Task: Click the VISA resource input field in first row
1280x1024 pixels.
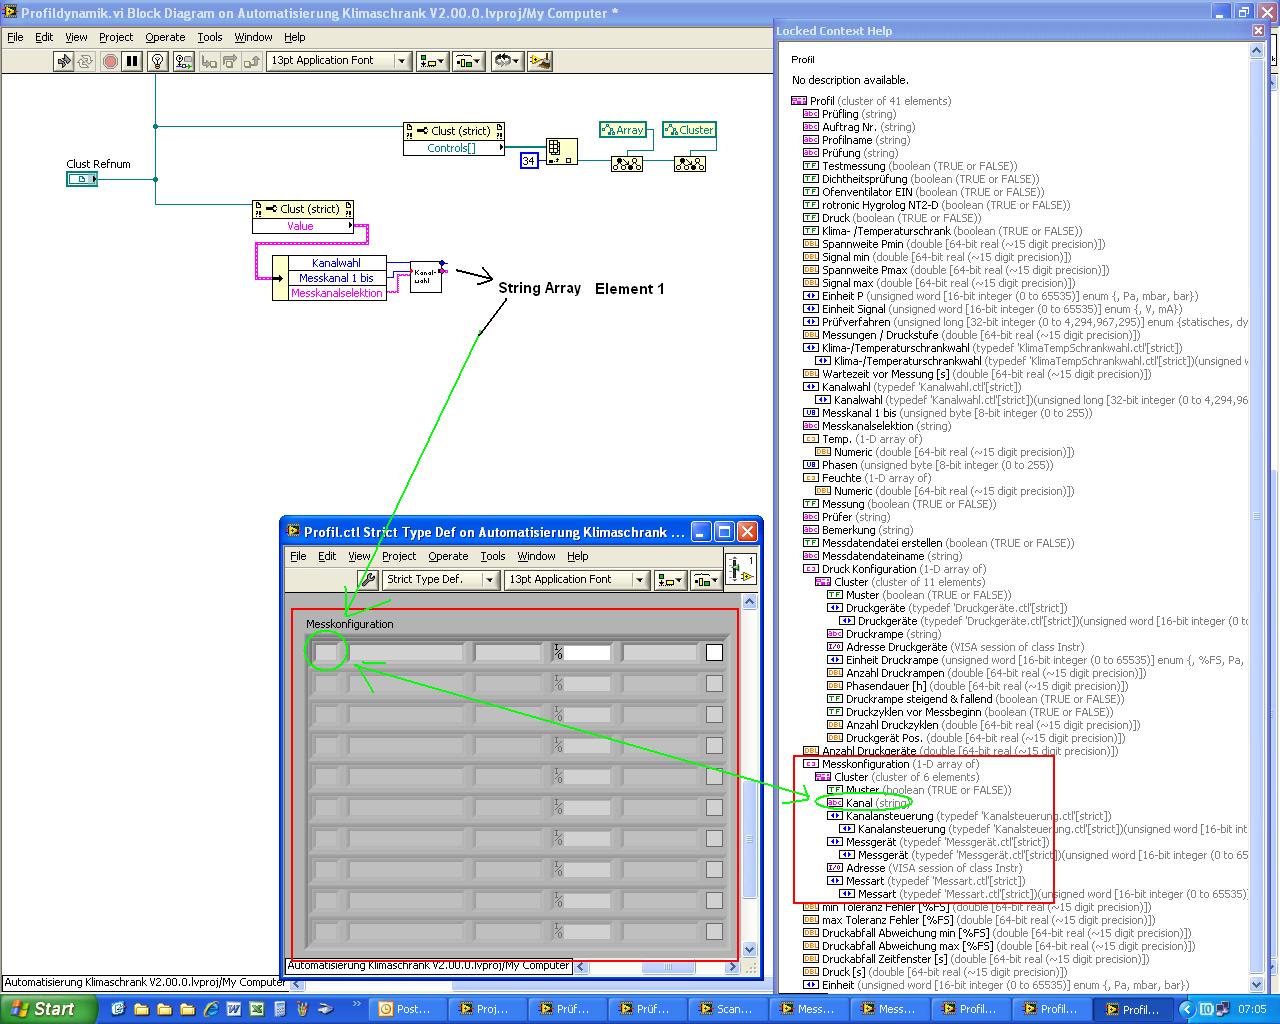Action: tap(587, 652)
